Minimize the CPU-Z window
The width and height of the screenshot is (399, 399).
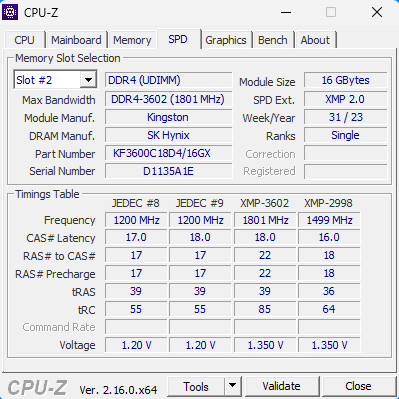[286, 12]
